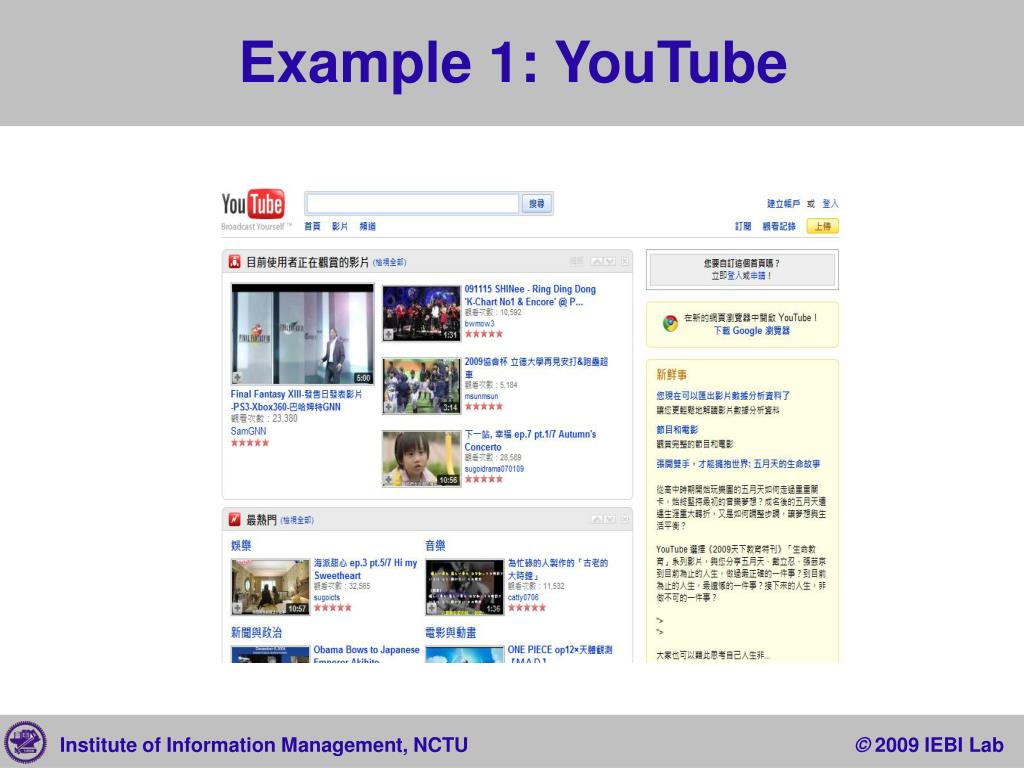
Task: Click 檢視全部 beside 'being watched' heading
Action: tap(389, 263)
